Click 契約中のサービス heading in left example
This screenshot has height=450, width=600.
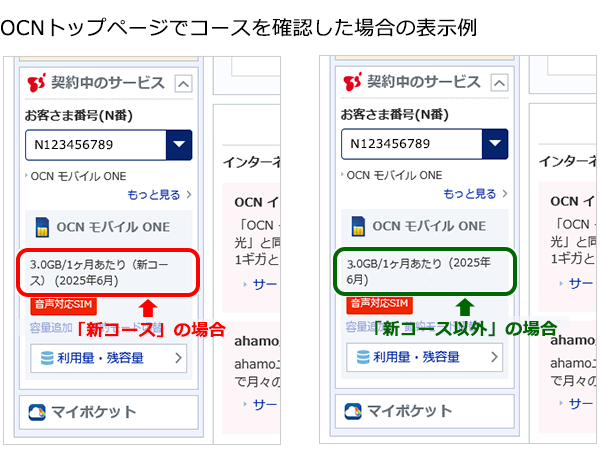click(x=108, y=83)
